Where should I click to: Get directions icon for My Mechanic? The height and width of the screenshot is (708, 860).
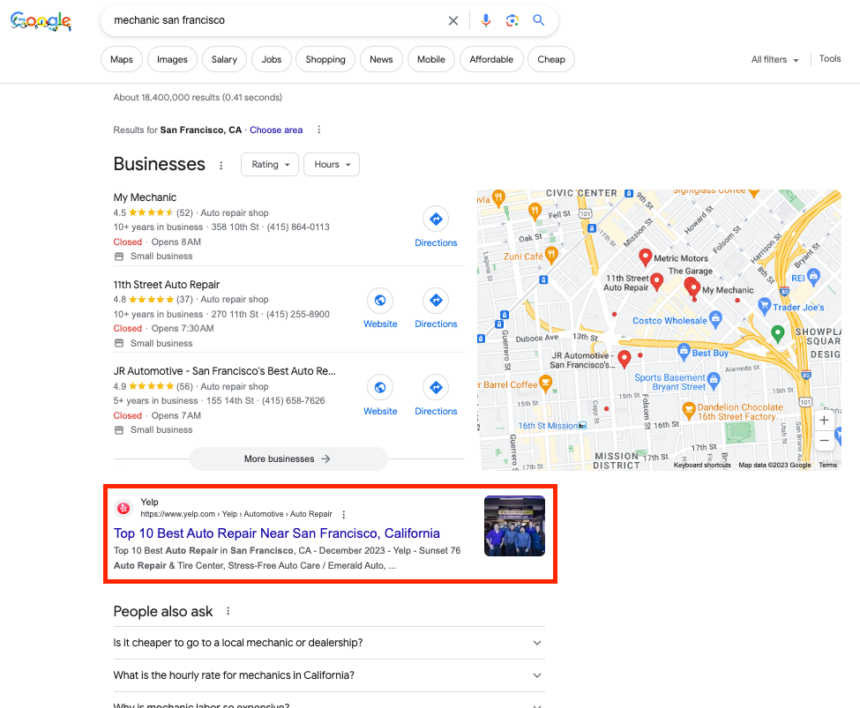pos(436,219)
